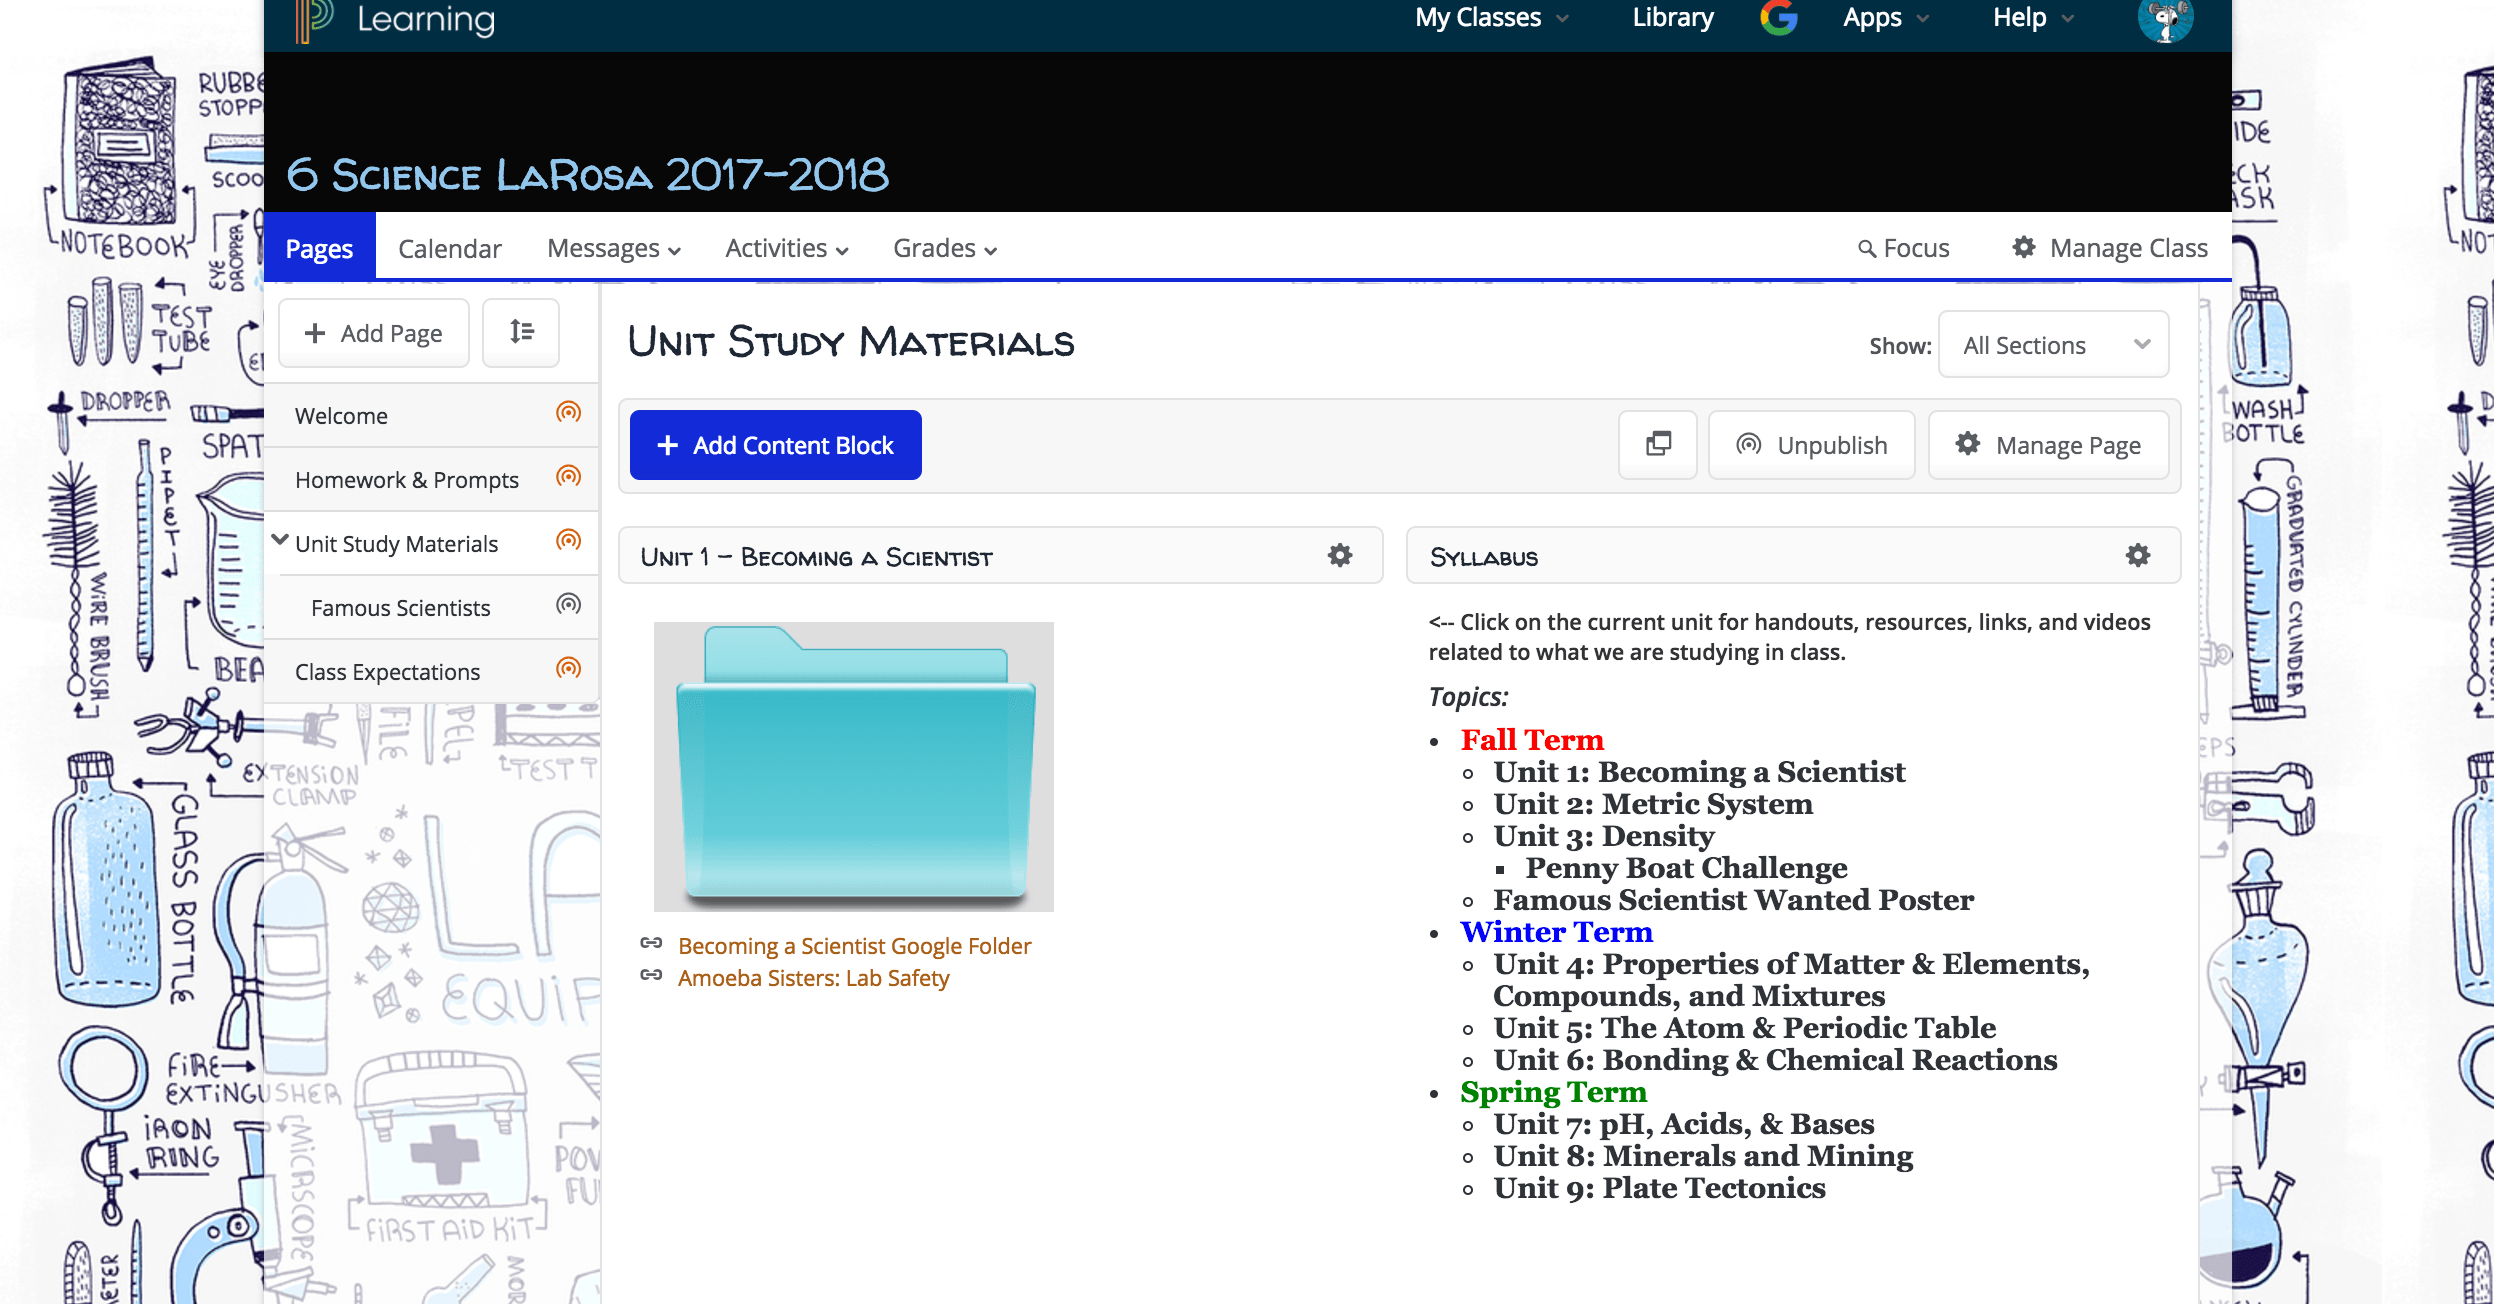Image resolution: width=2494 pixels, height=1304 pixels.
Task: Click the reorder pages icon
Action: 521,332
